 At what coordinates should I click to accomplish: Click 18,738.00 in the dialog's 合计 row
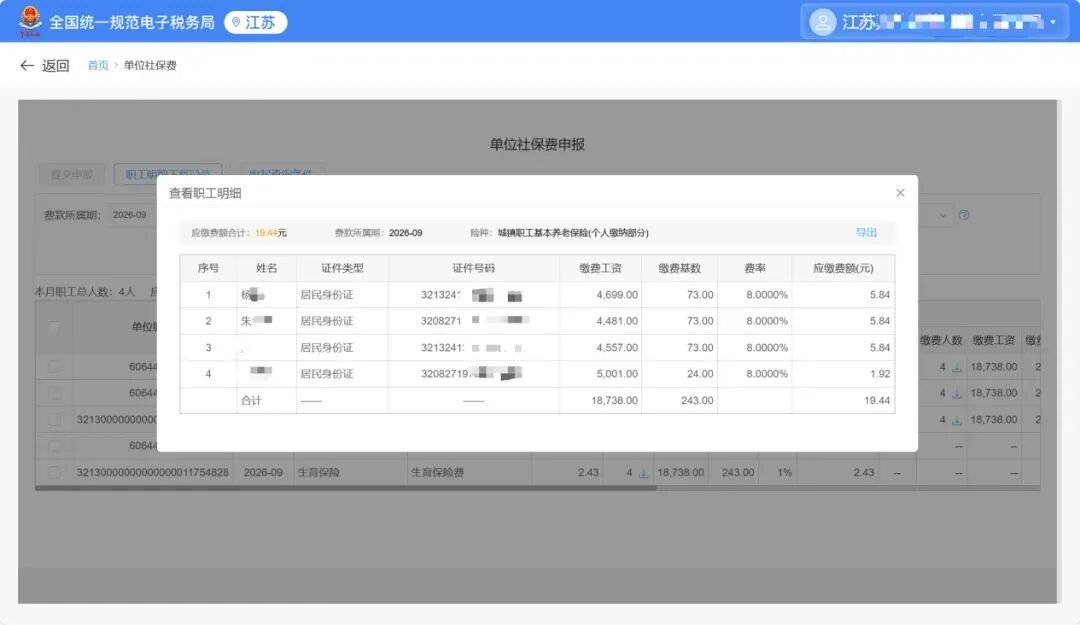(614, 400)
